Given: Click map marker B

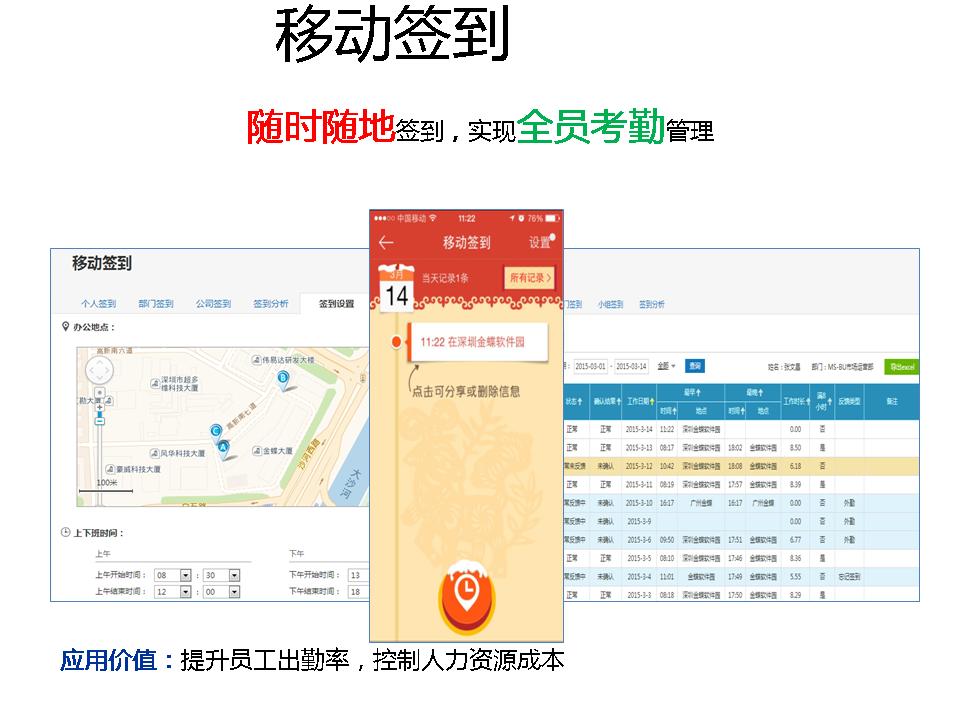Looking at the screenshot, I should [x=284, y=378].
